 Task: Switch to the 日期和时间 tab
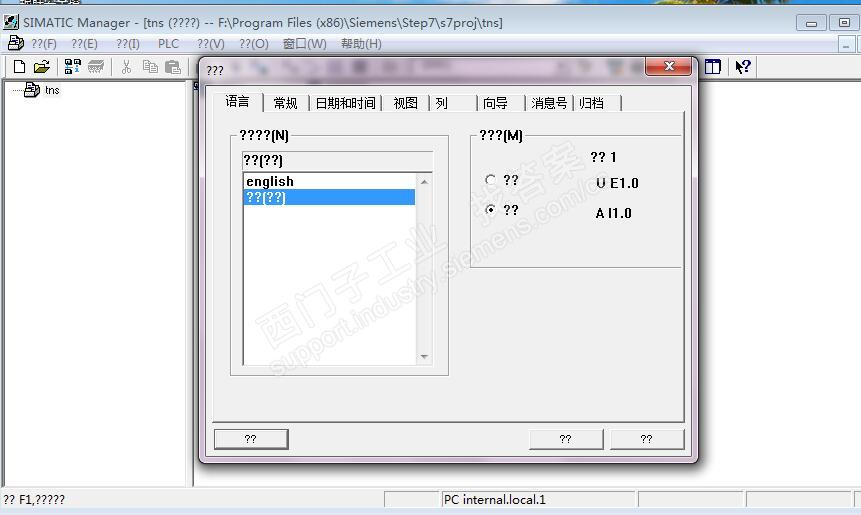[345, 103]
